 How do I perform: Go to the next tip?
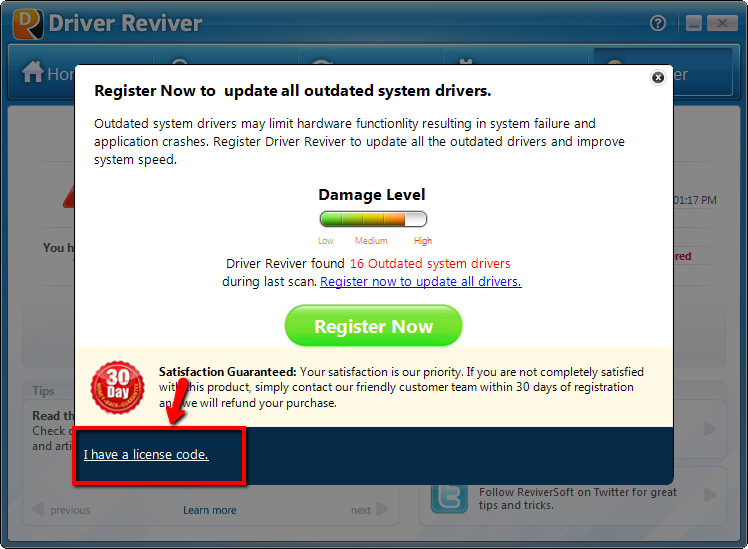click(370, 510)
